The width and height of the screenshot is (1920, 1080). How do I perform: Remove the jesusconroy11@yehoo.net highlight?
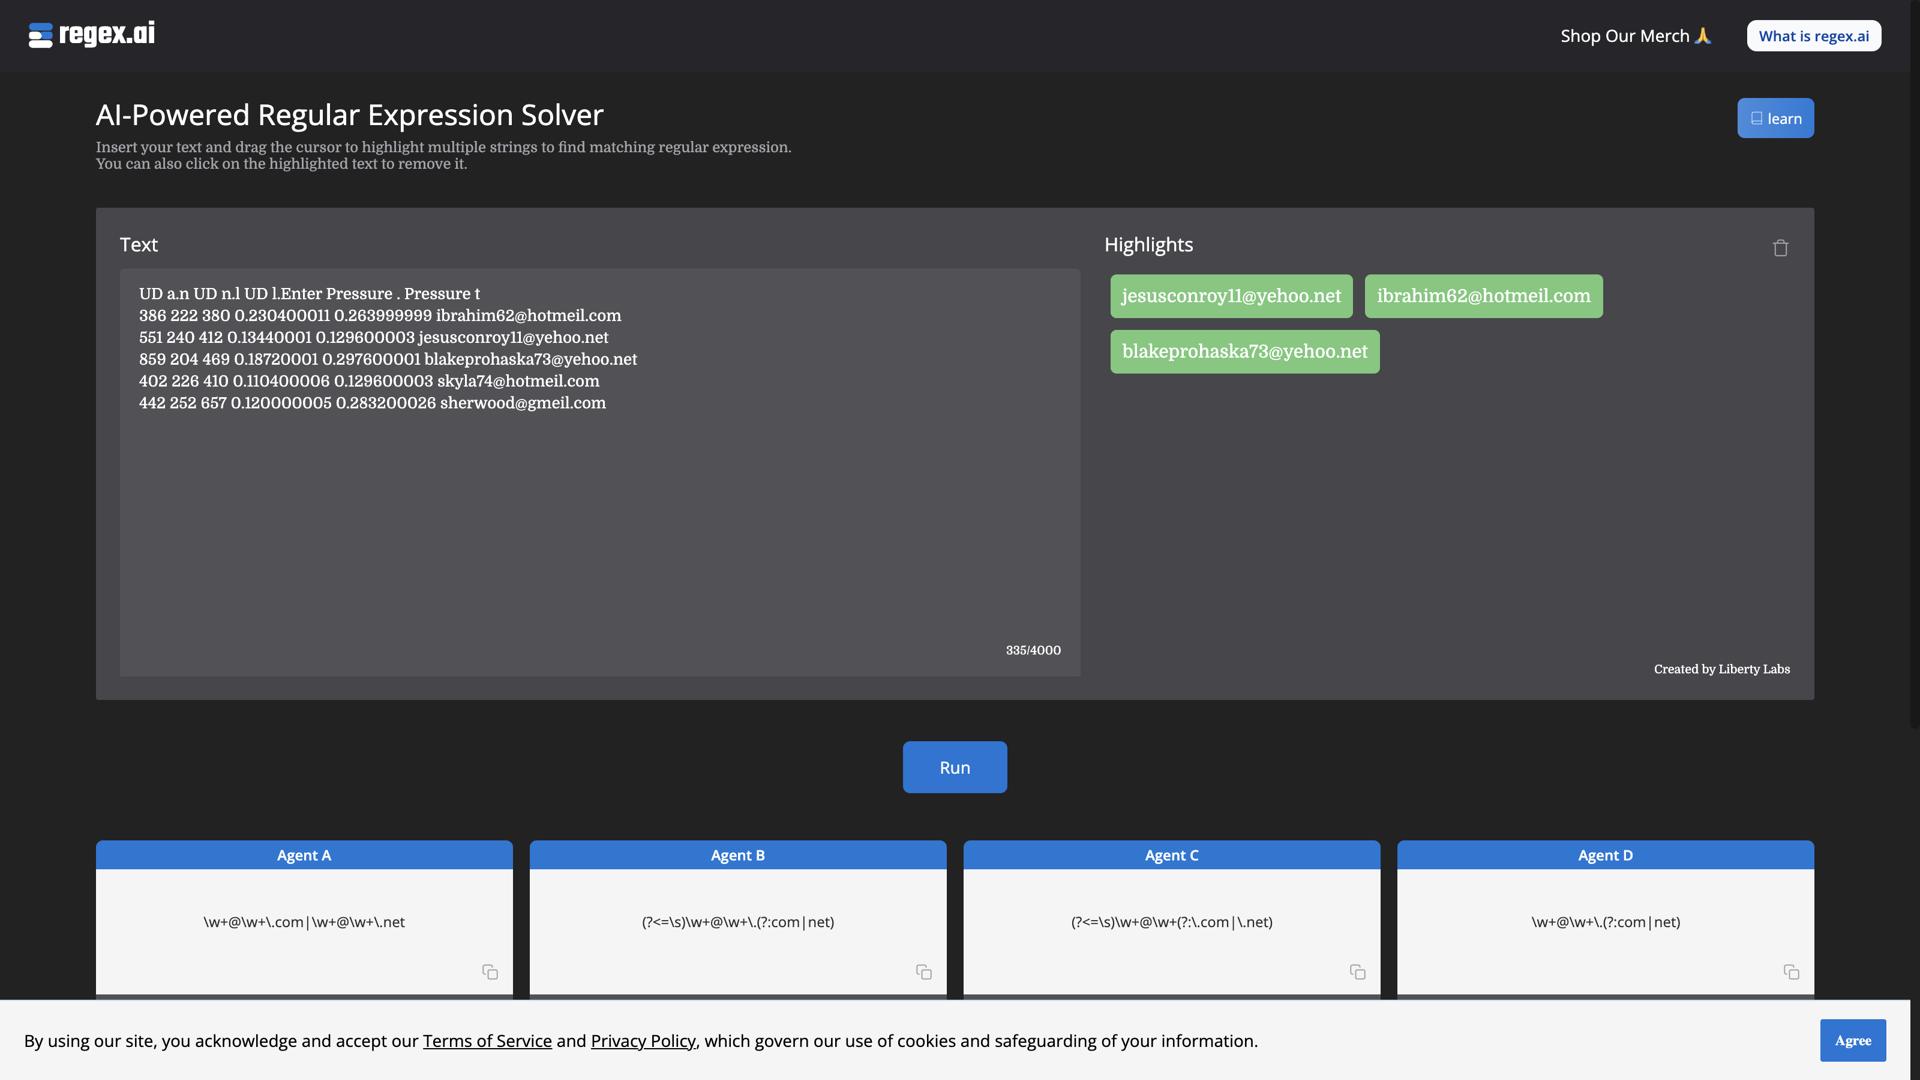(x=1231, y=295)
